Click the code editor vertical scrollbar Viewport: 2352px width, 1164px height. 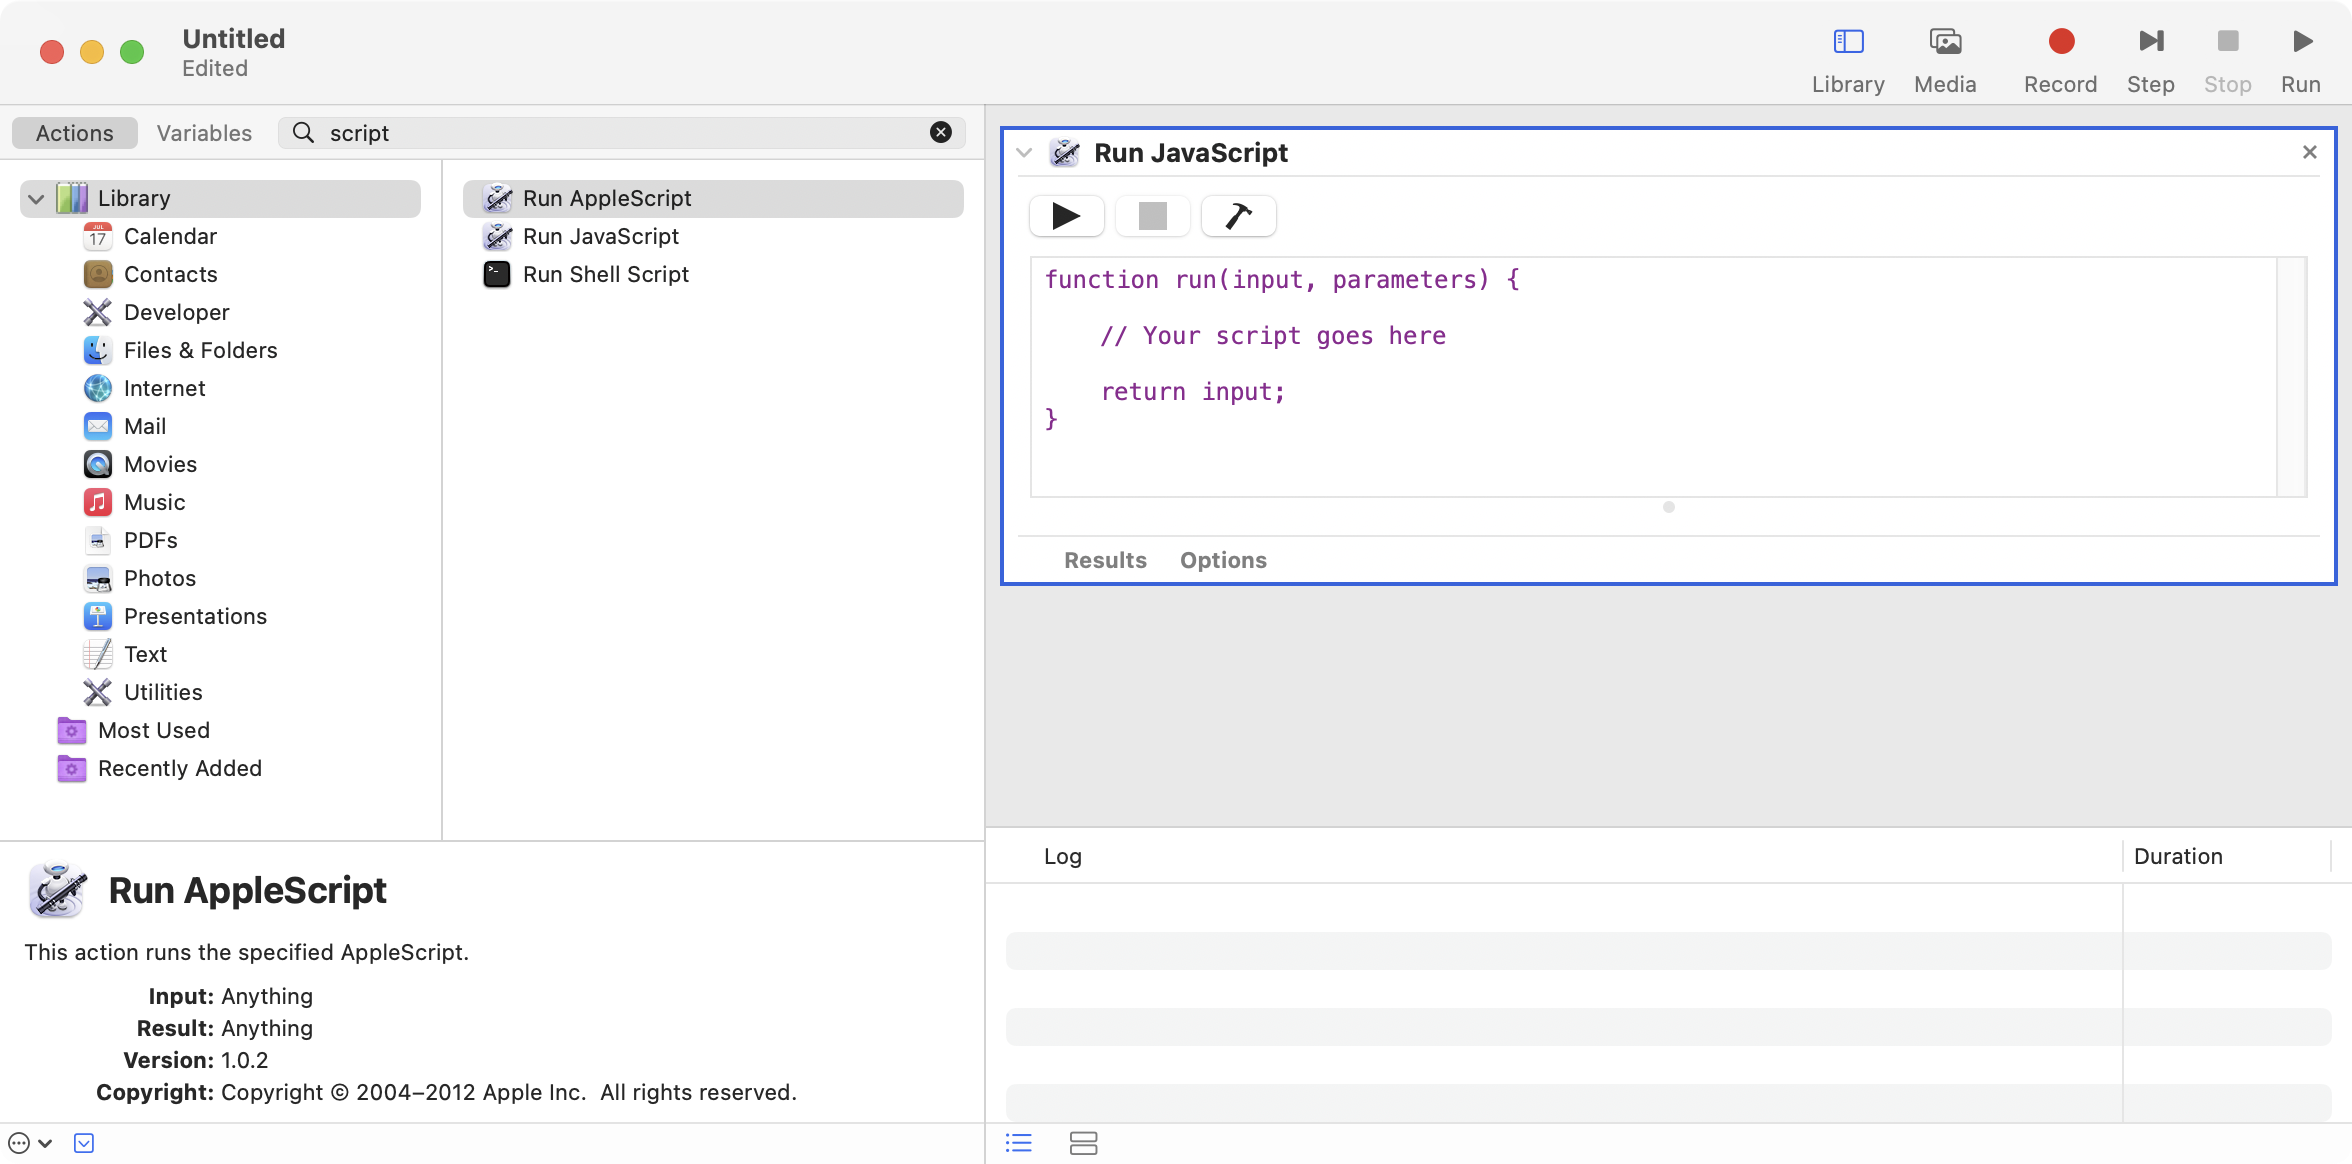point(2291,376)
